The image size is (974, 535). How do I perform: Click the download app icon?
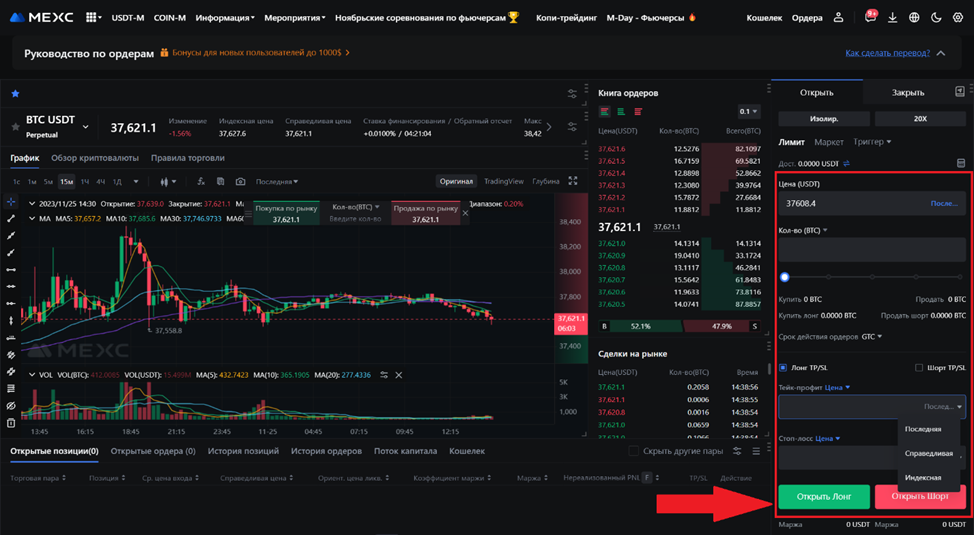coord(892,18)
